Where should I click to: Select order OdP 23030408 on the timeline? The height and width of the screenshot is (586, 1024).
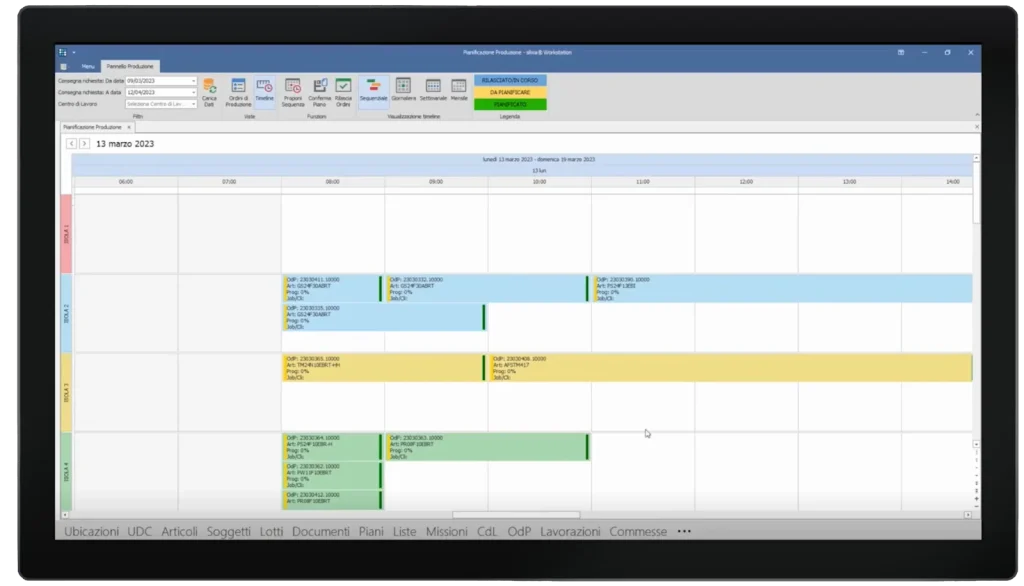click(731, 368)
